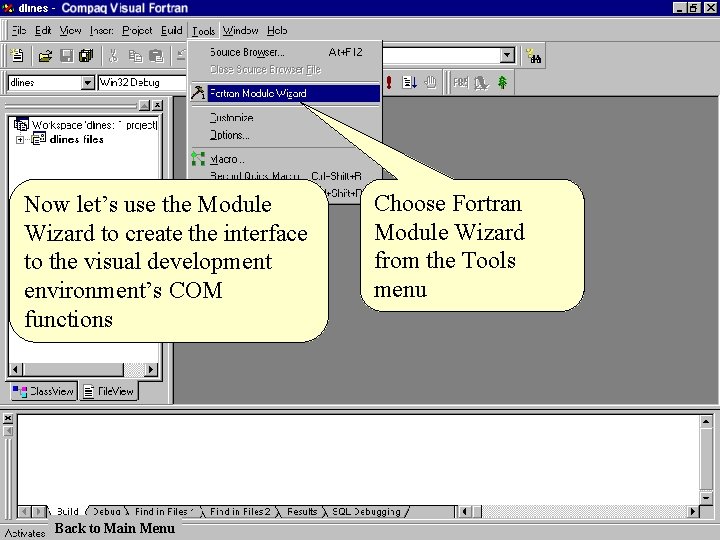Select Options in the Tools menu
The height and width of the screenshot is (540, 720).
click(x=285, y=135)
